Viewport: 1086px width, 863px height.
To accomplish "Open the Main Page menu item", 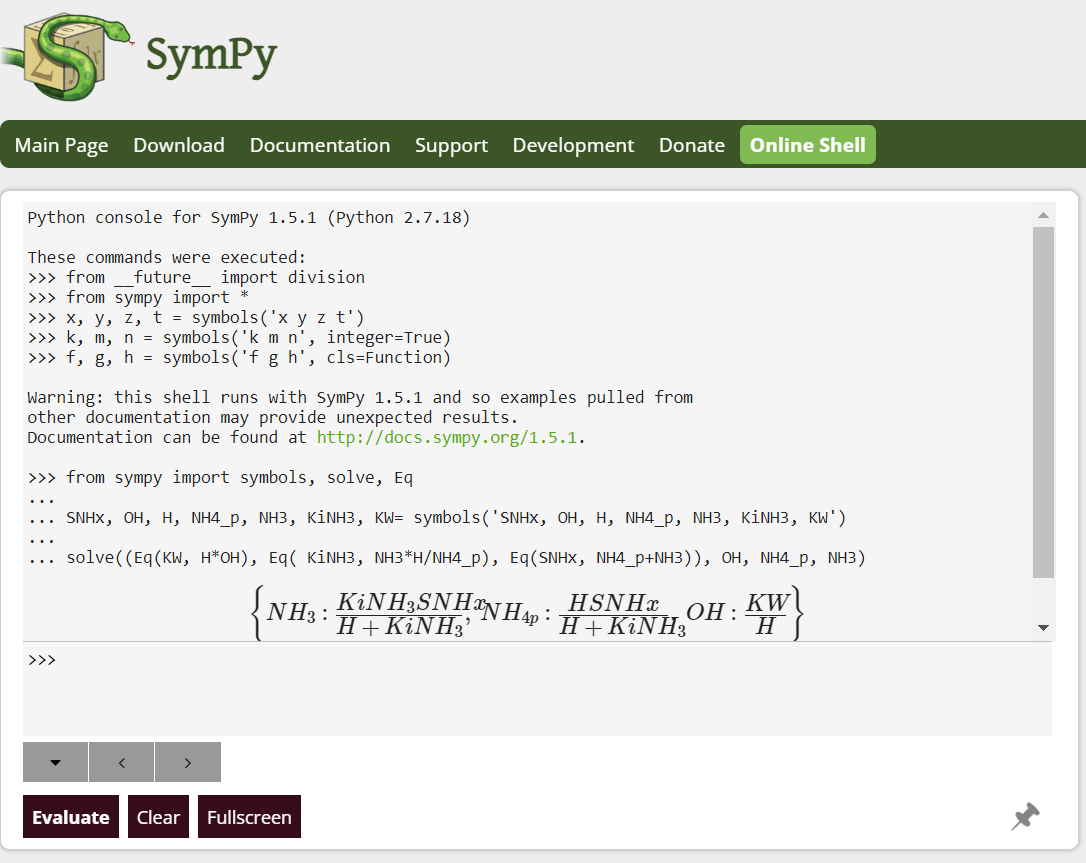I will click(x=61, y=145).
